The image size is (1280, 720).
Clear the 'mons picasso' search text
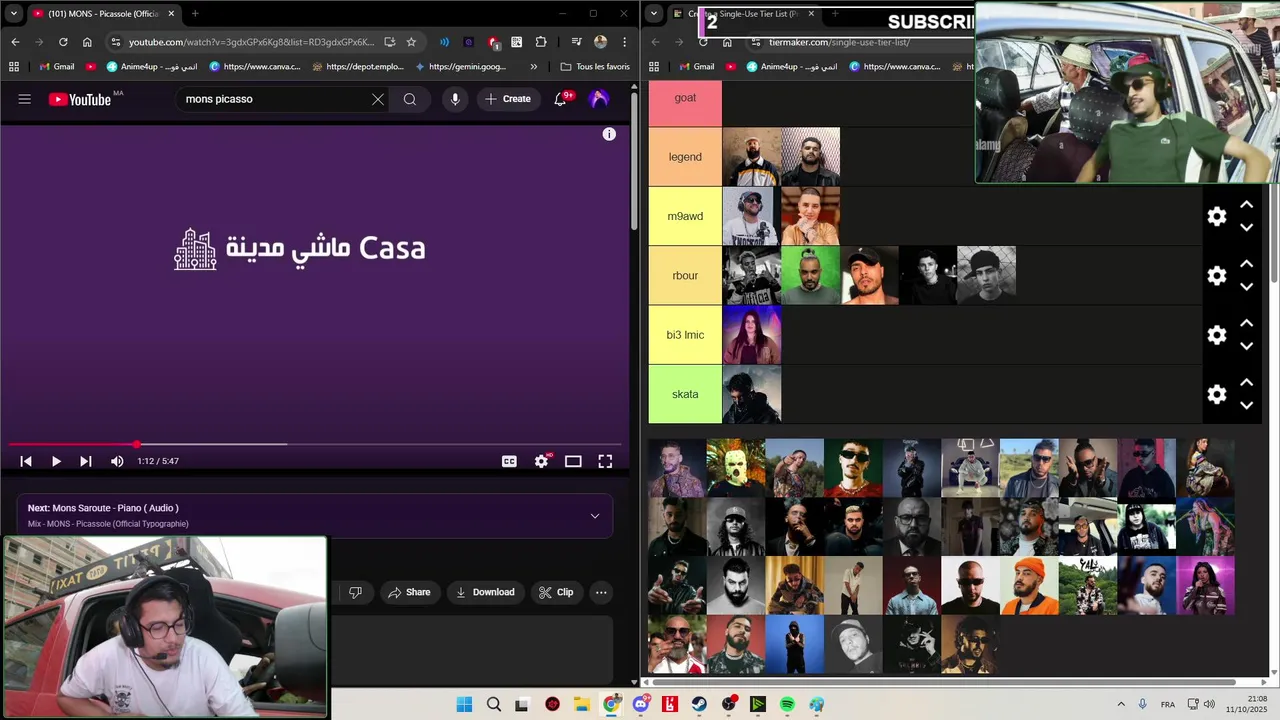[378, 99]
